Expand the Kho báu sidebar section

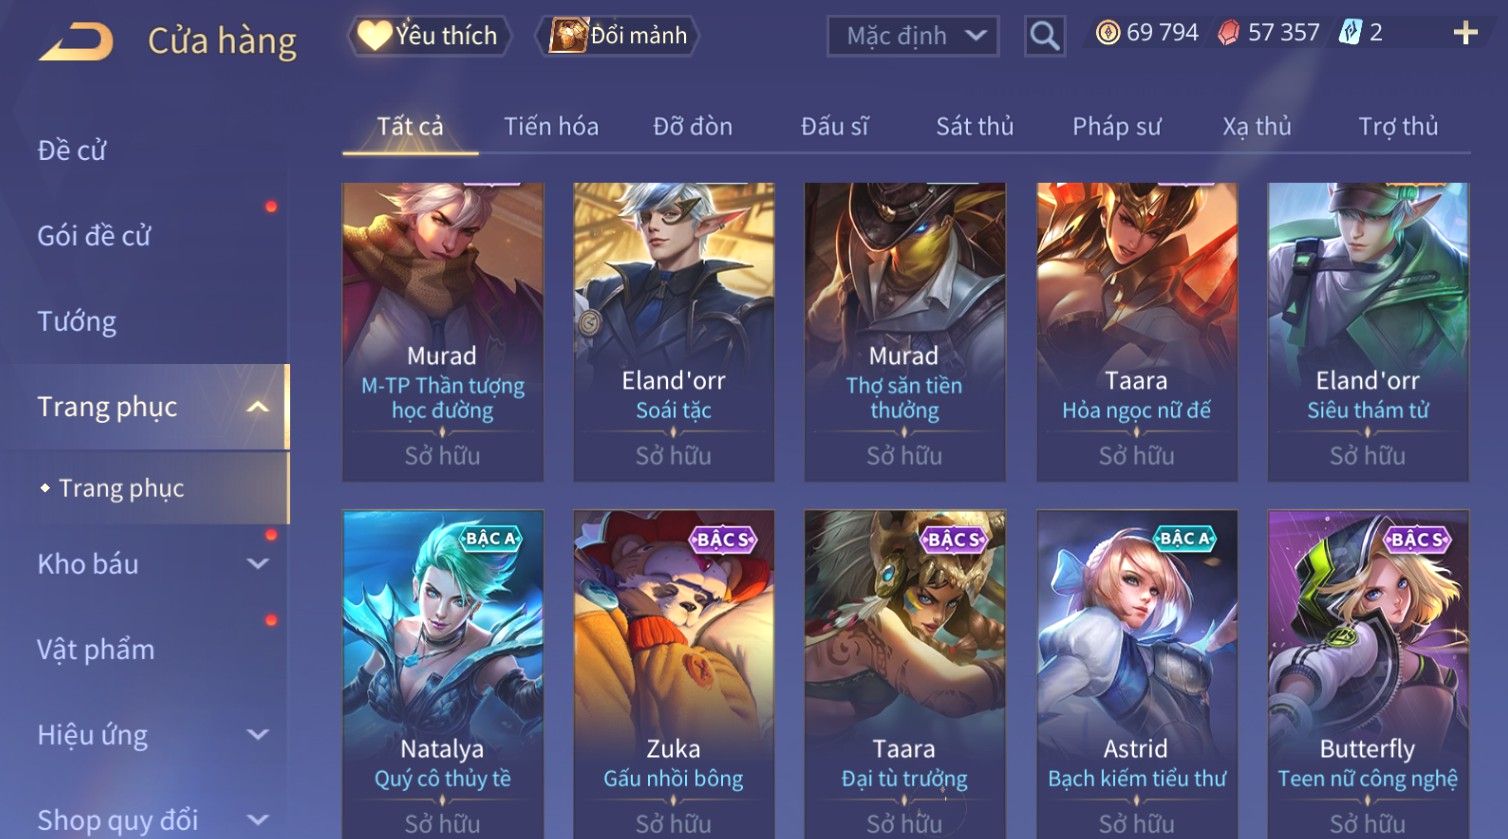click(x=258, y=564)
